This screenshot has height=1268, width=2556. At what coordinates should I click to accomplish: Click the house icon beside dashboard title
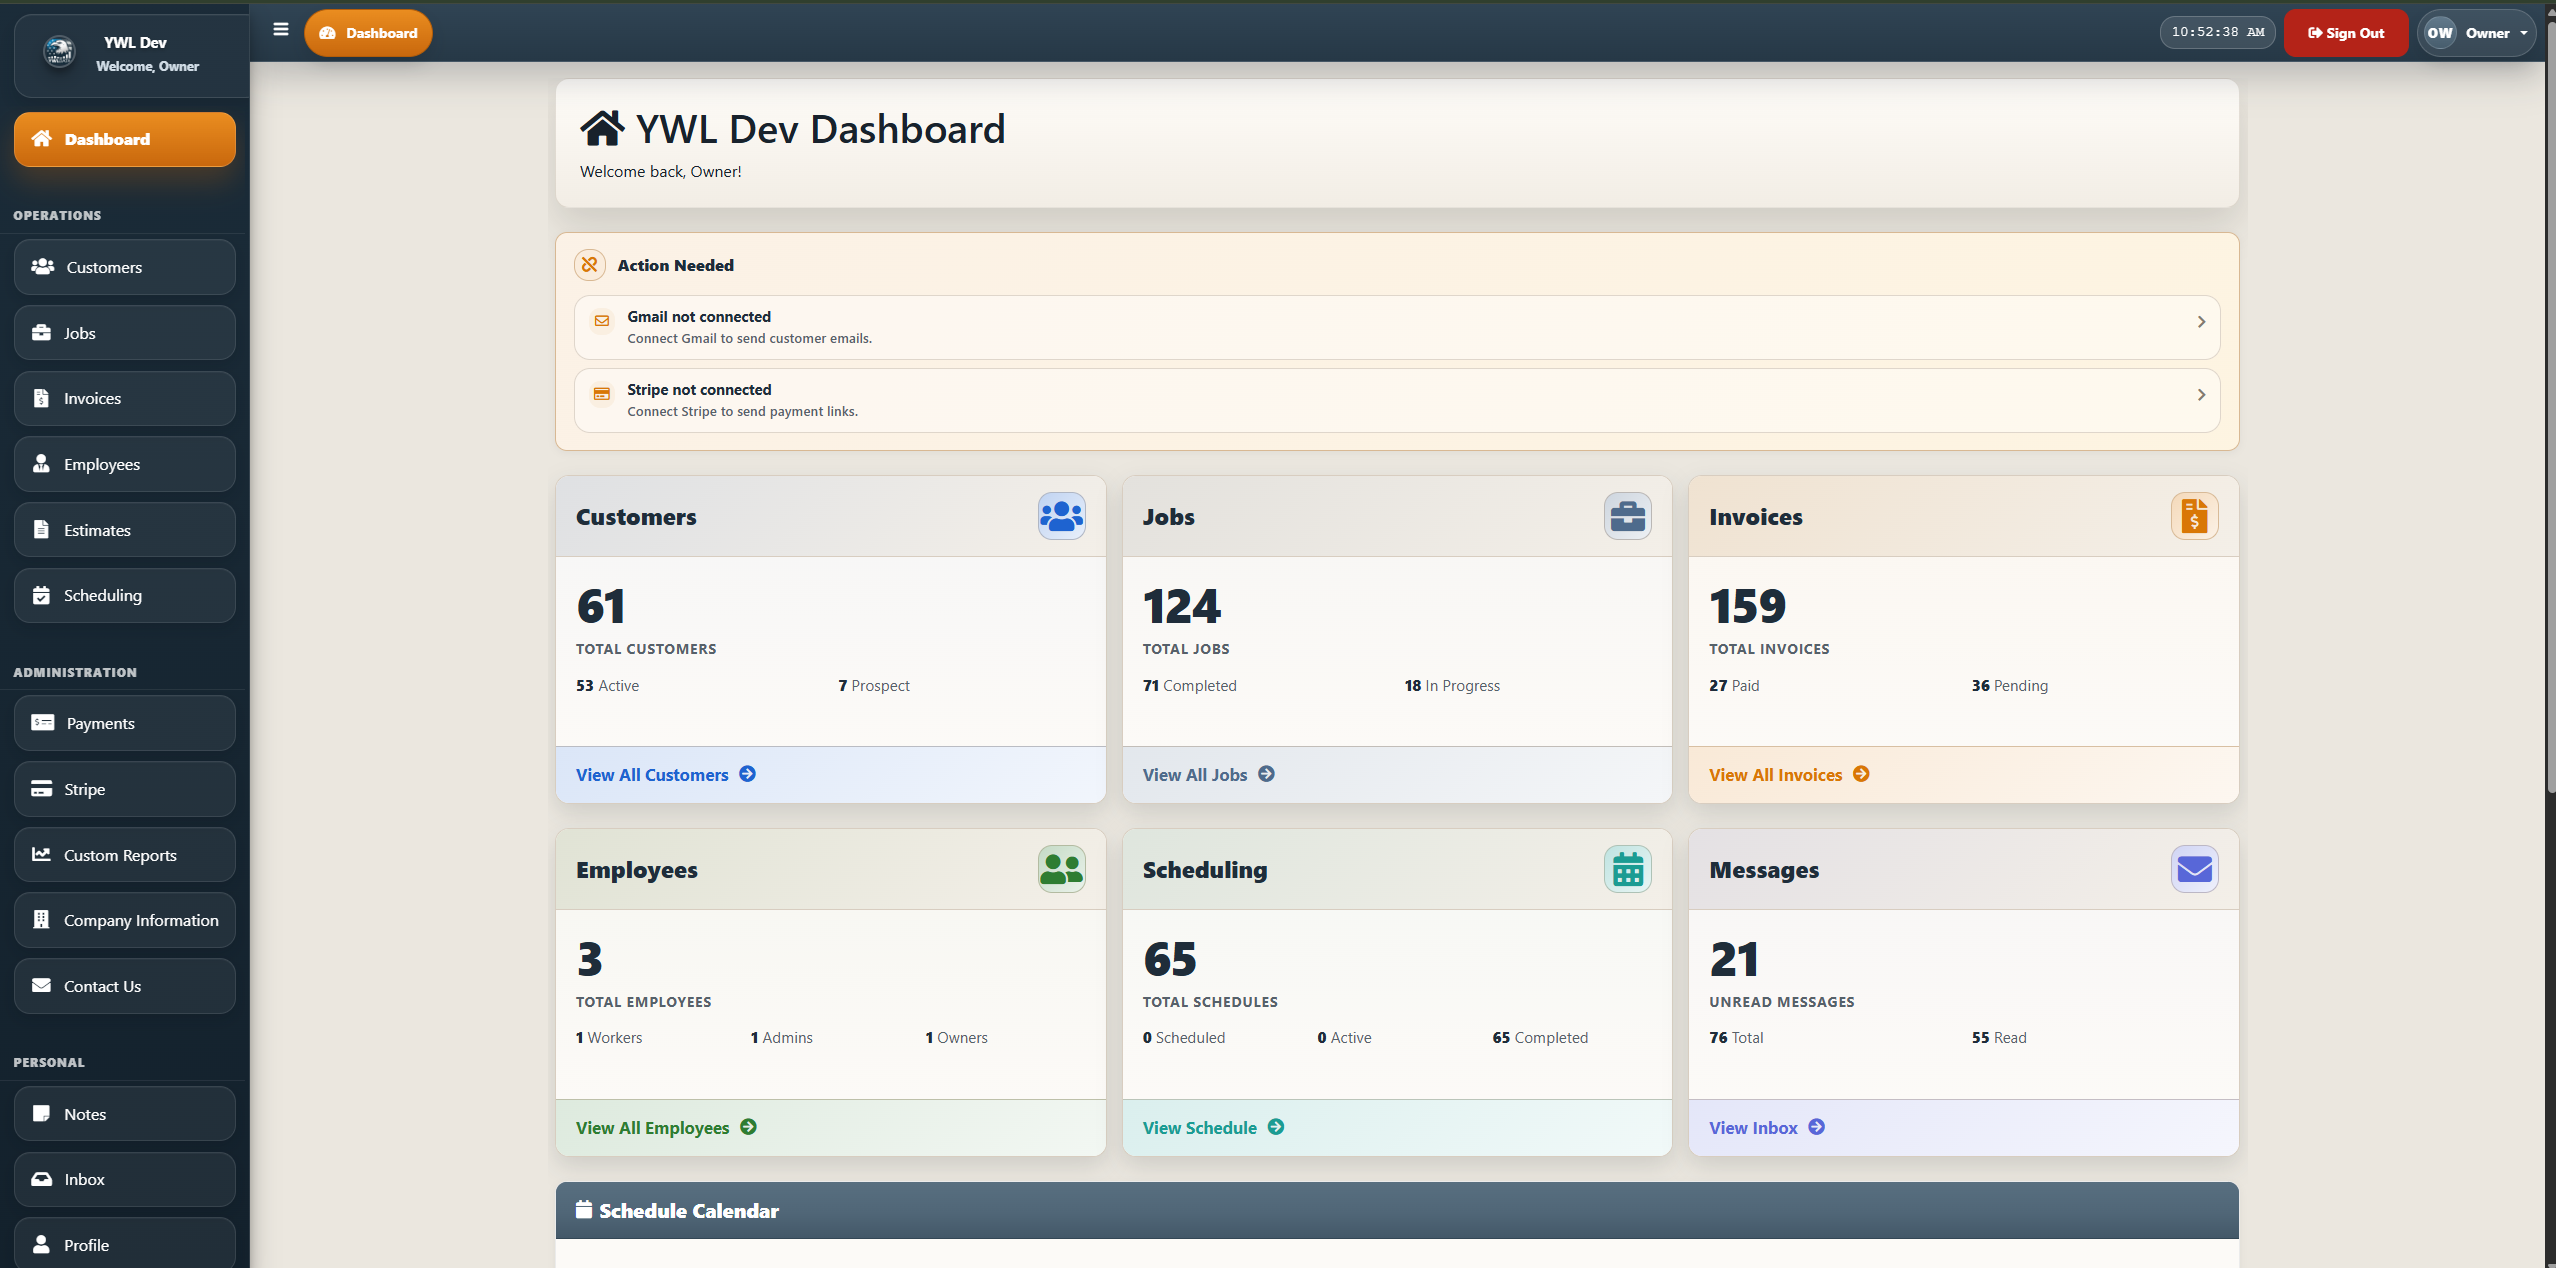pyautogui.click(x=602, y=128)
